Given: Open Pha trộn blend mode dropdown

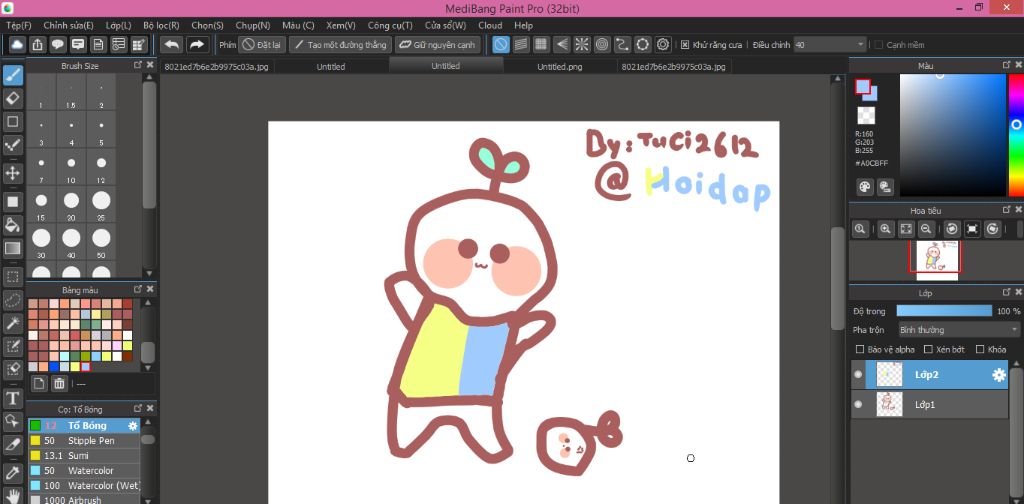Looking at the screenshot, I should pyautogui.click(x=959, y=330).
